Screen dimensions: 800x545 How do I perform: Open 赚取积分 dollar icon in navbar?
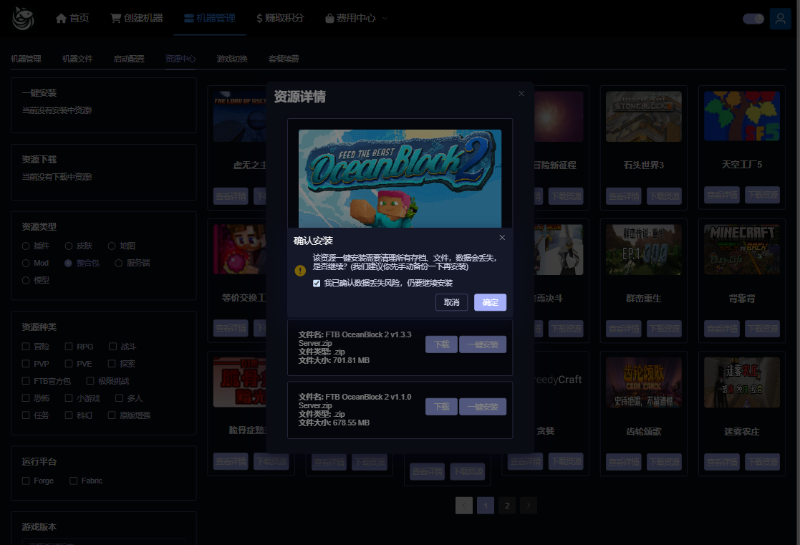point(259,18)
